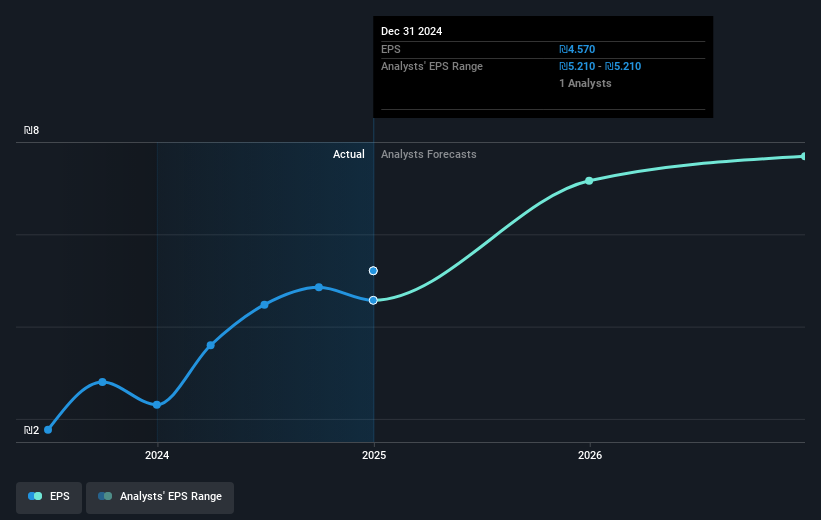Select the forecast EPS point at 2026
Viewport: 821px width, 520px height.
tap(589, 181)
